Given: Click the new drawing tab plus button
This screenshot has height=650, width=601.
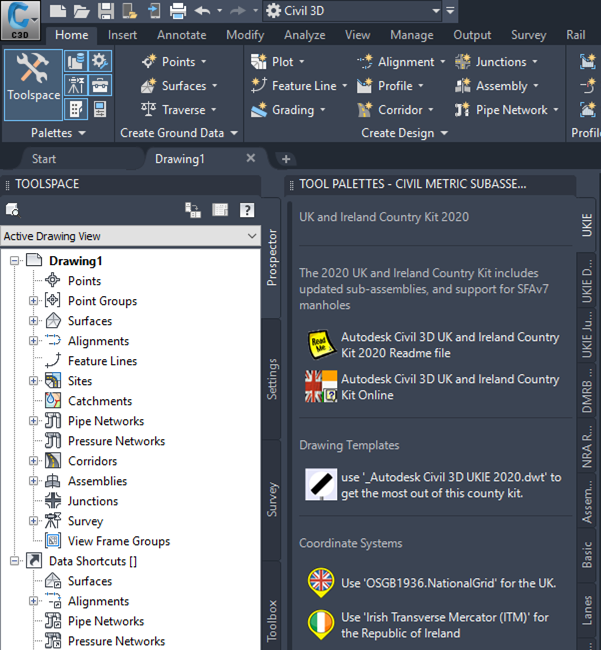Looking at the screenshot, I should (286, 159).
